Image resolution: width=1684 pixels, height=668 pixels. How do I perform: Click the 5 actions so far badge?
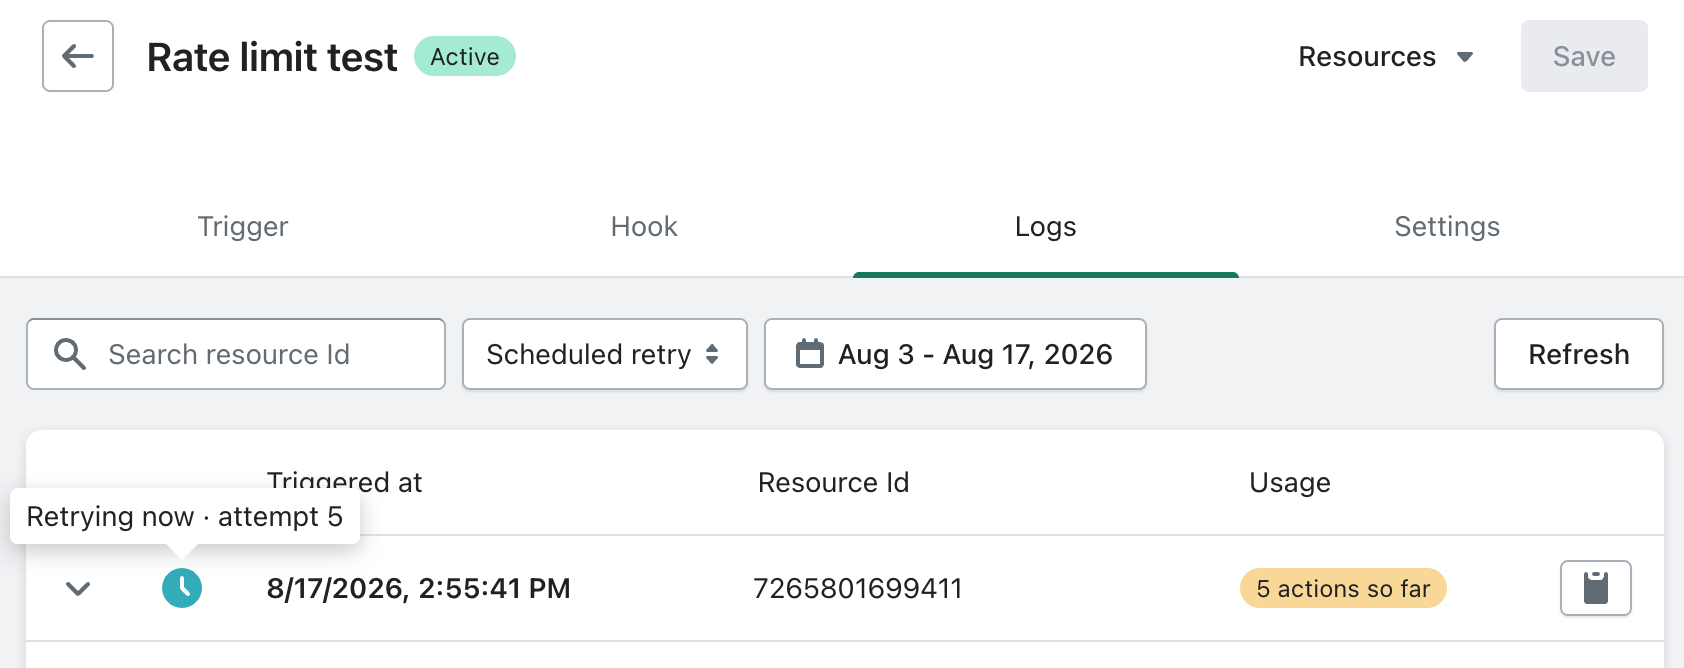[1343, 589]
